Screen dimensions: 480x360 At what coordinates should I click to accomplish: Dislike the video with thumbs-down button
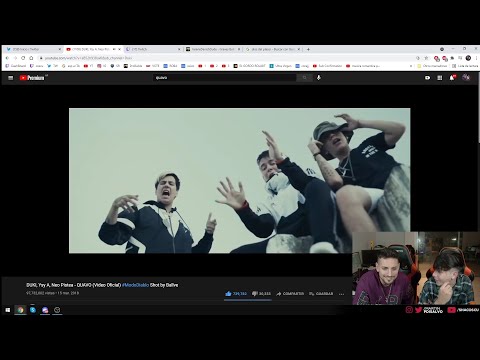[261, 294]
